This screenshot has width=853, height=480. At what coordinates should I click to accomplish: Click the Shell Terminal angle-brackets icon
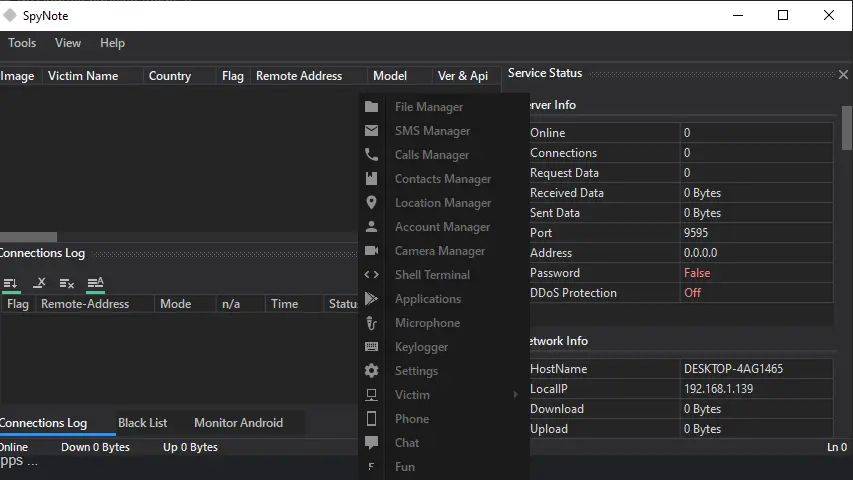click(x=371, y=275)
